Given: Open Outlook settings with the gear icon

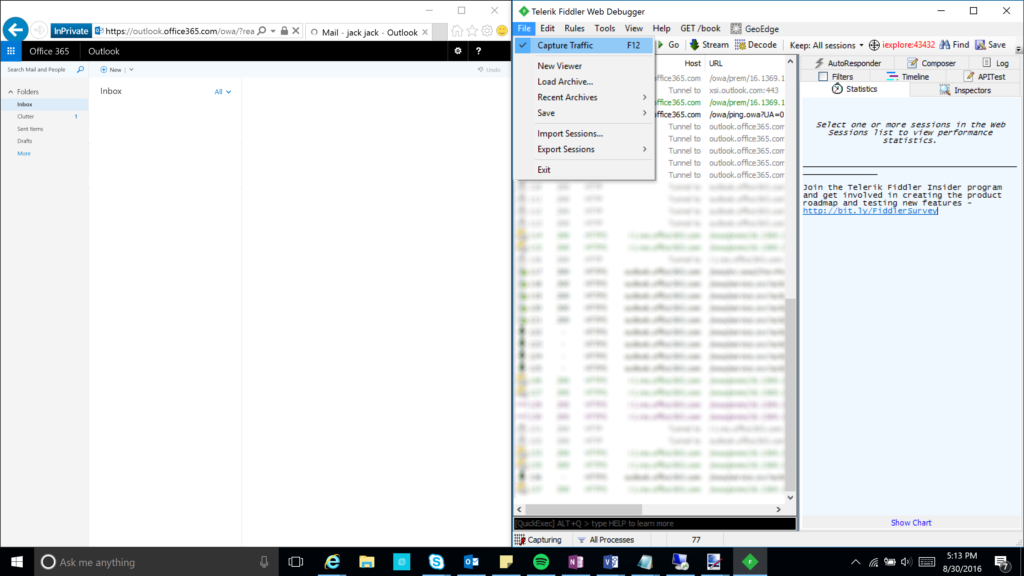Looking at the screenshot, I should [458, 51].
